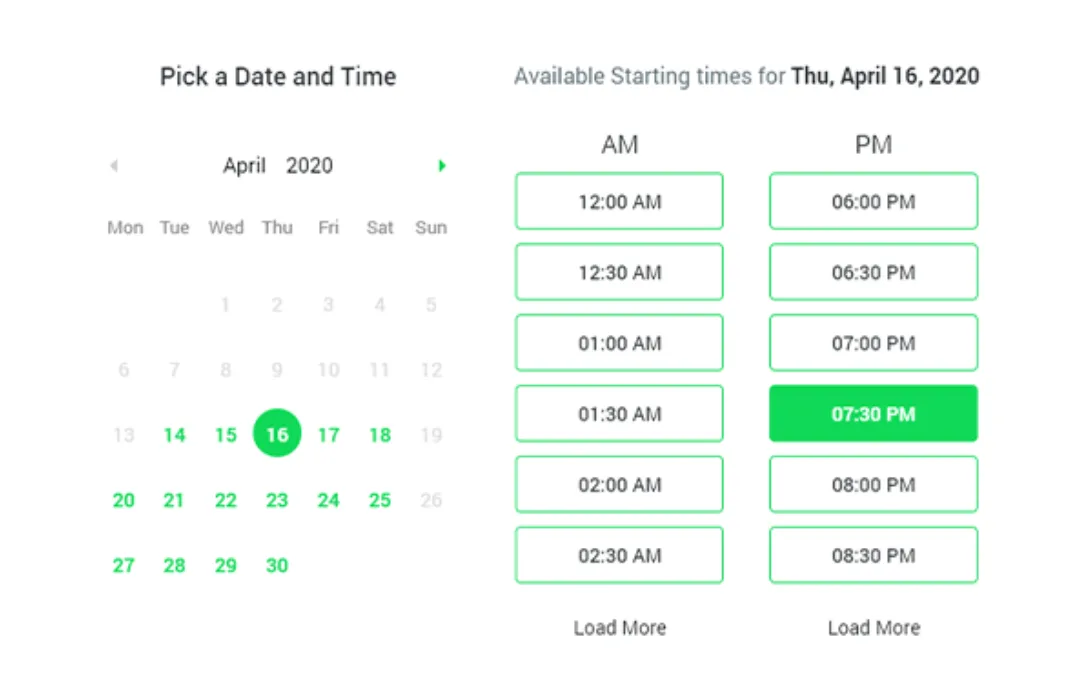Select April 14 on the calendar
The width and height of the screenshot is (1080, 700).
(x=175, y=435)
